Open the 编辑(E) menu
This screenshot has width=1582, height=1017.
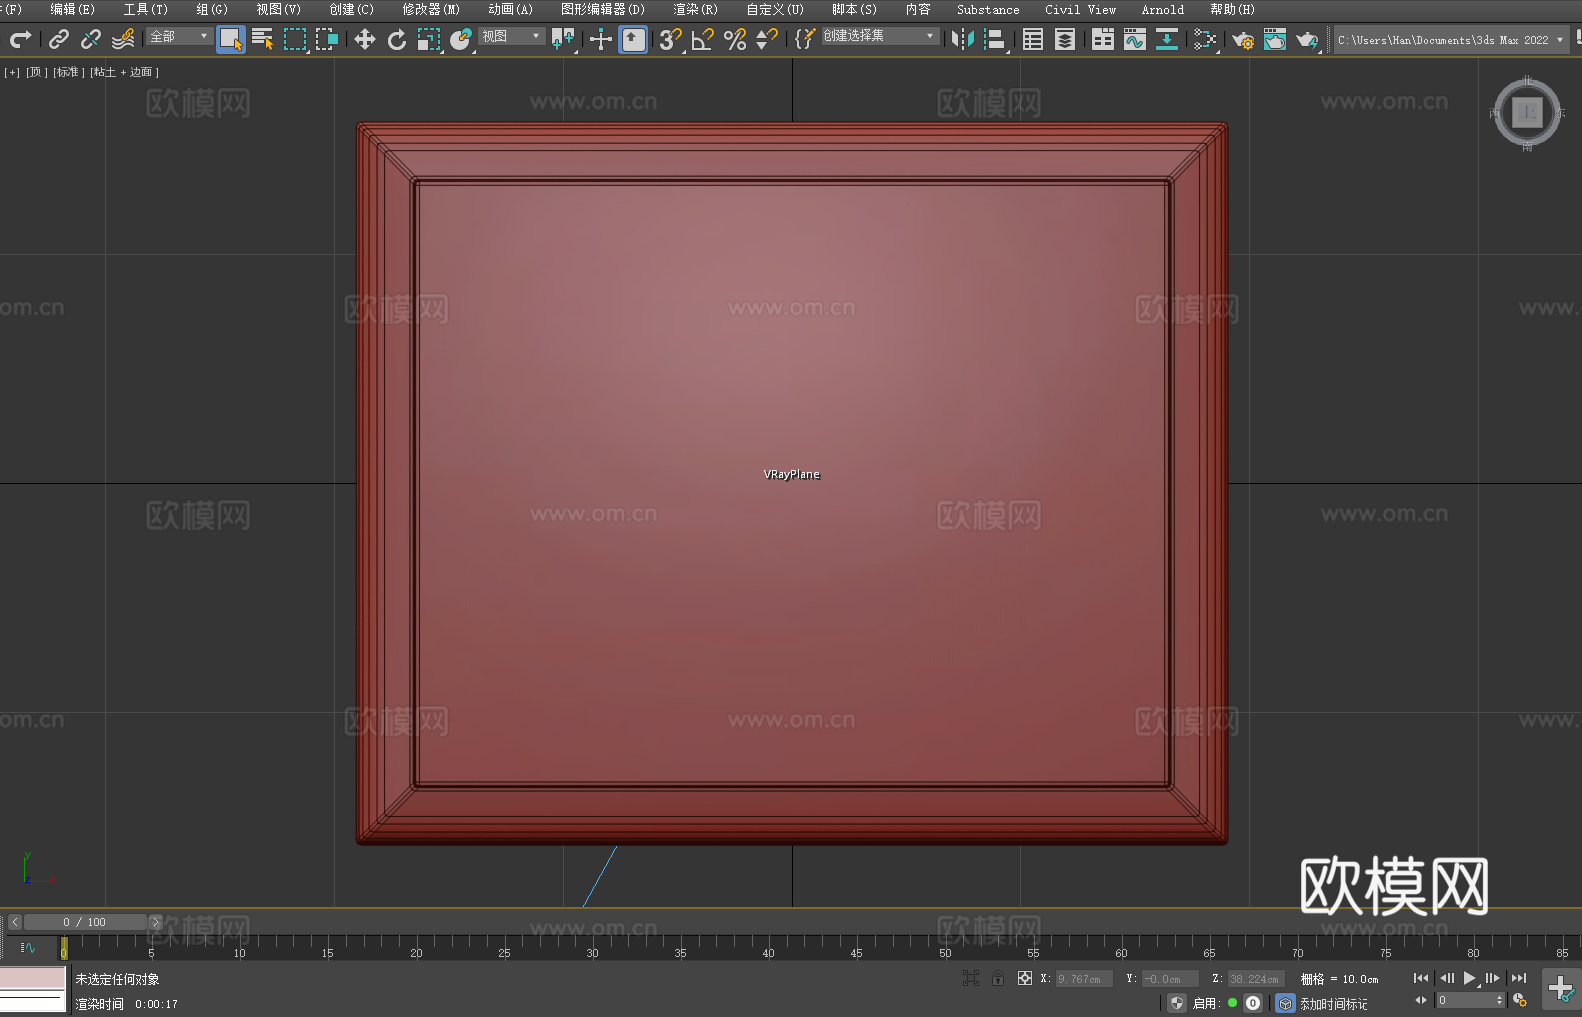point(72,9)
